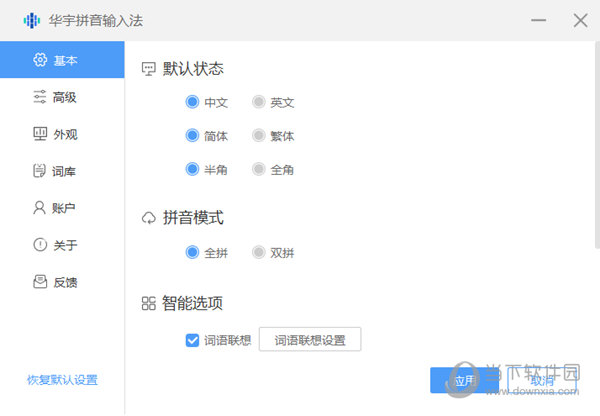The image size is (600, 416).
Task: Click the 取消 cancel button
Action: click(542, 380)
